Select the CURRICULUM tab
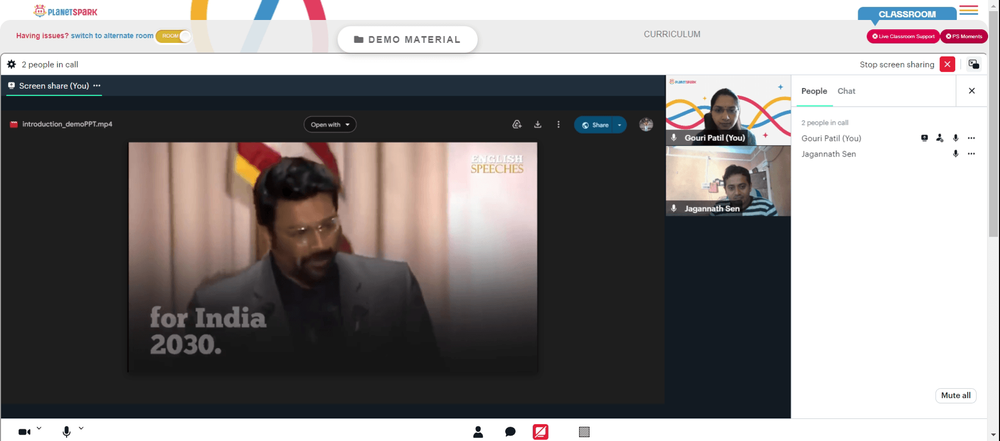 click(x=672, y=34)
